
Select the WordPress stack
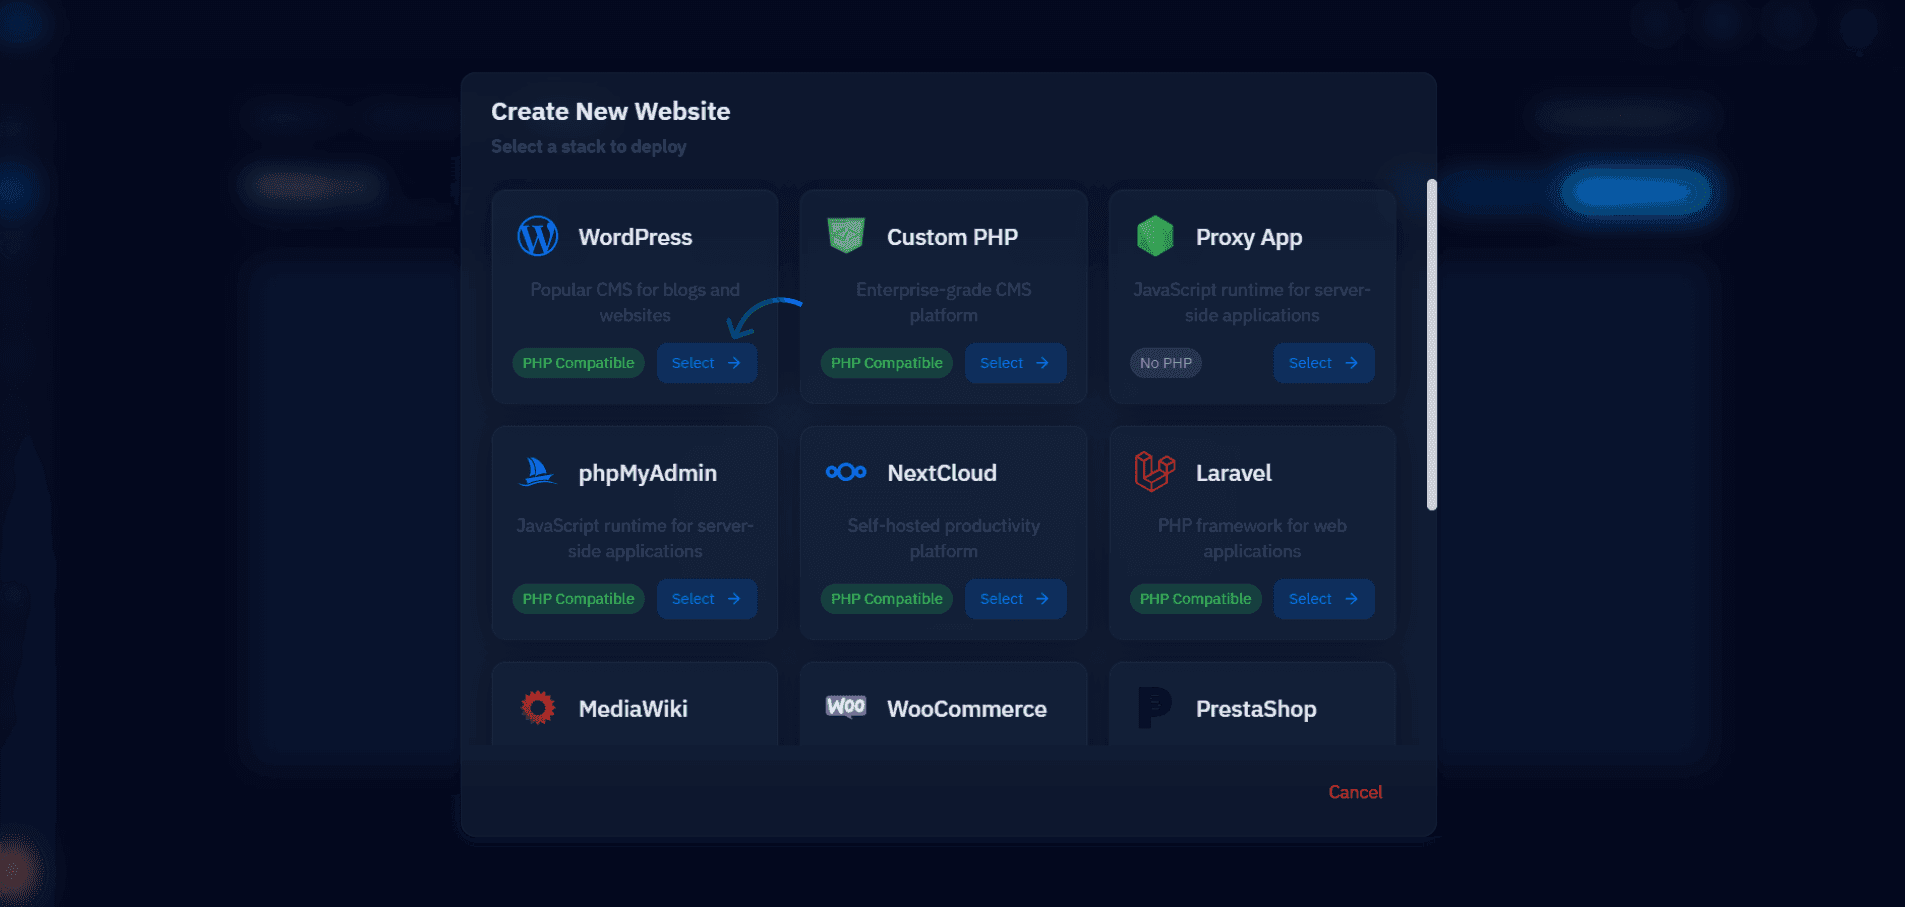pos(707,363)
